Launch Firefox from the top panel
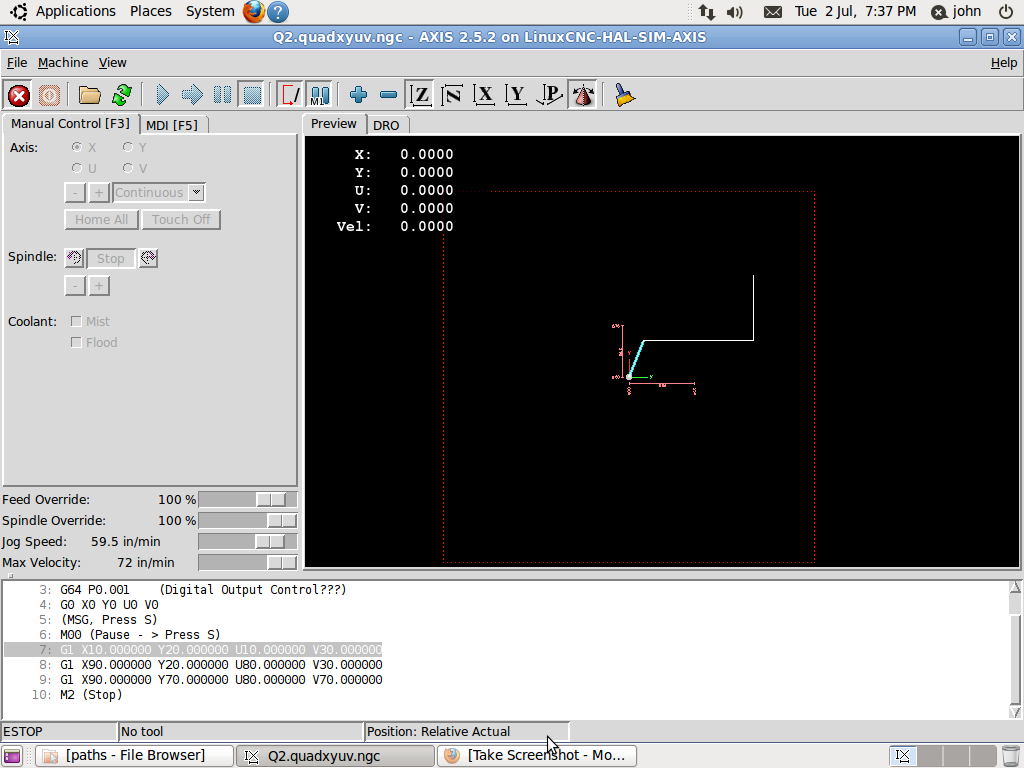The height and width of the screenshot is (768, 1024). [x=253, y=11]
